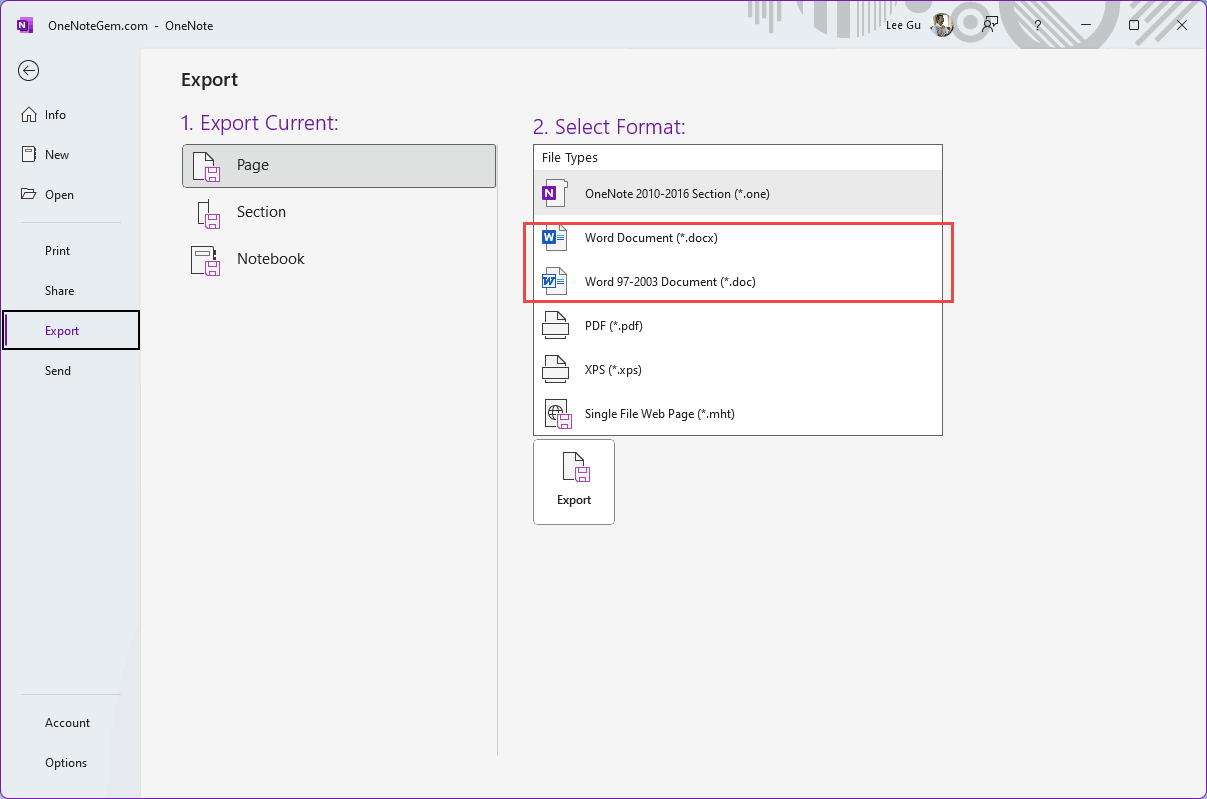Click the Open folder icon in sidebar

(x=29, y=194)
